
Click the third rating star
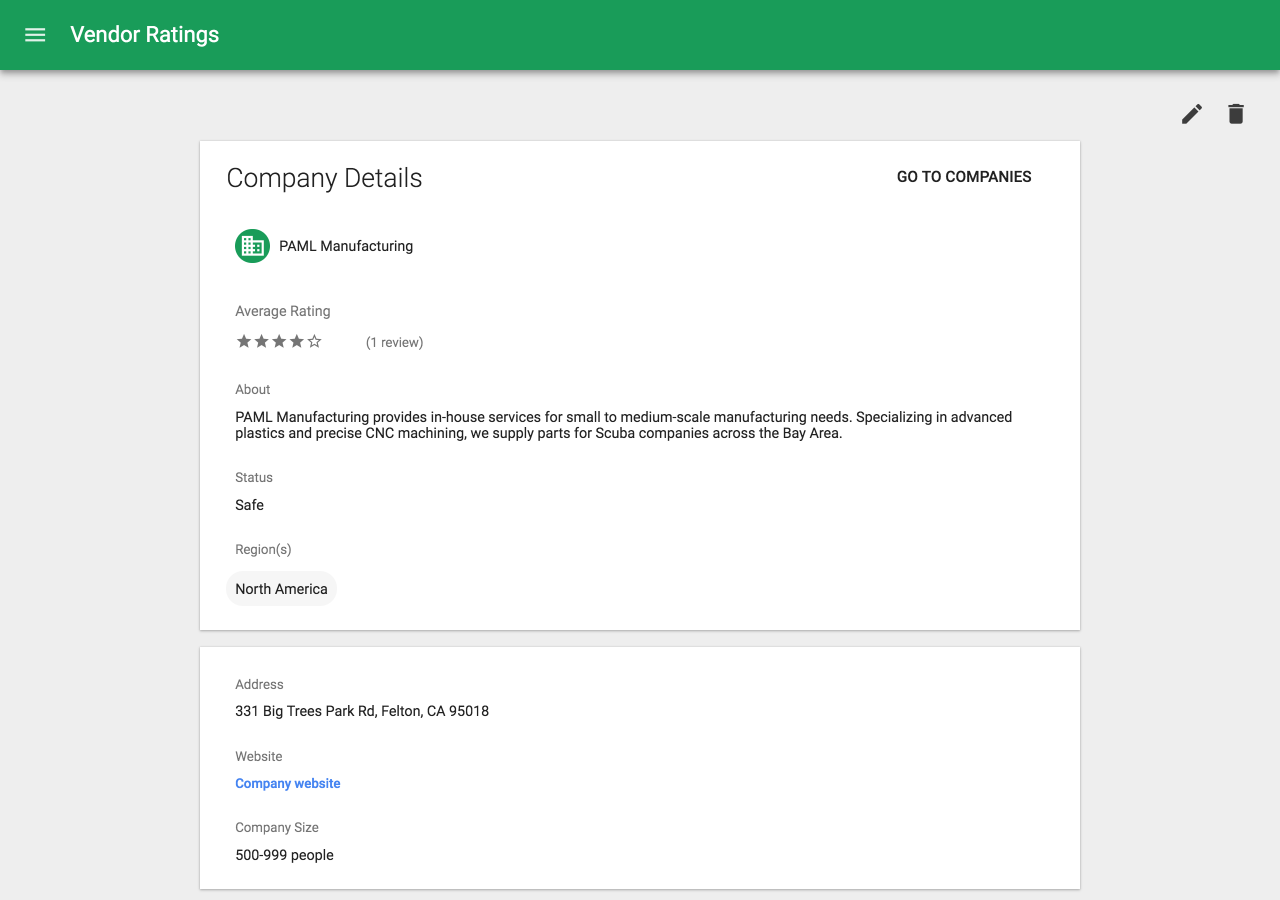click(x=279, y=342)
